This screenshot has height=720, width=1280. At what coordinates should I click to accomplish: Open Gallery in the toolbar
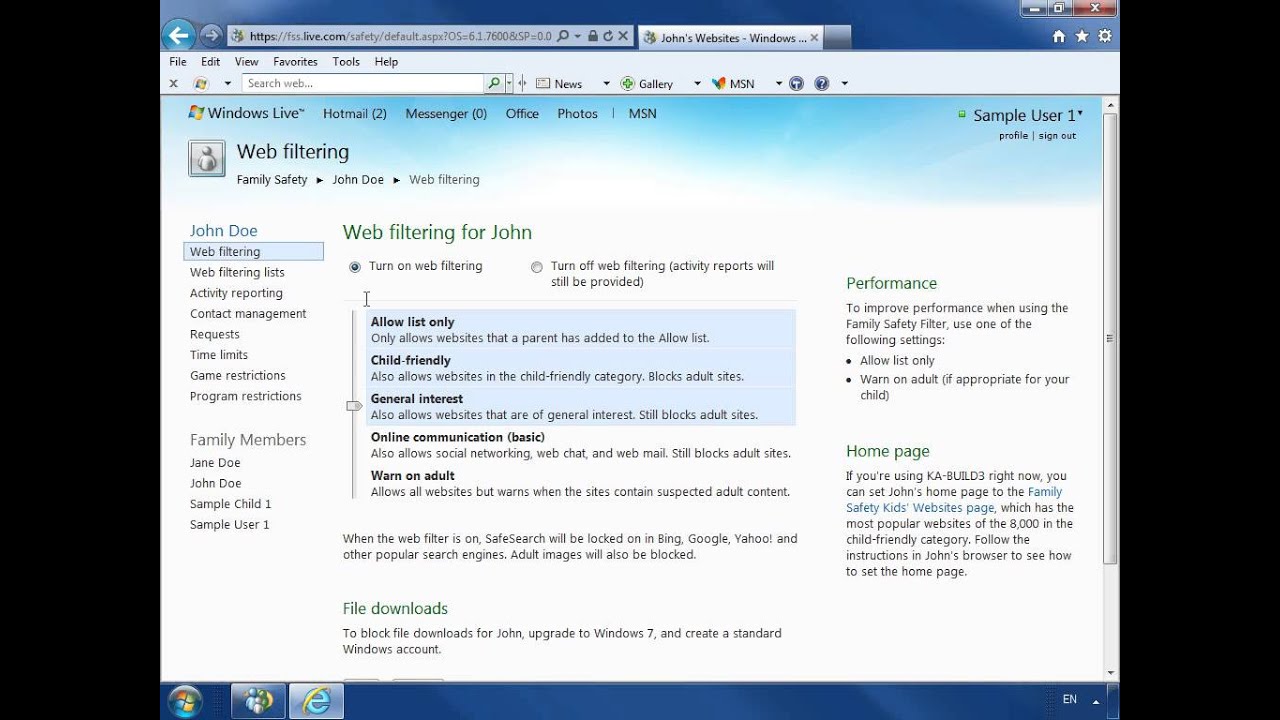coord(647,84)
